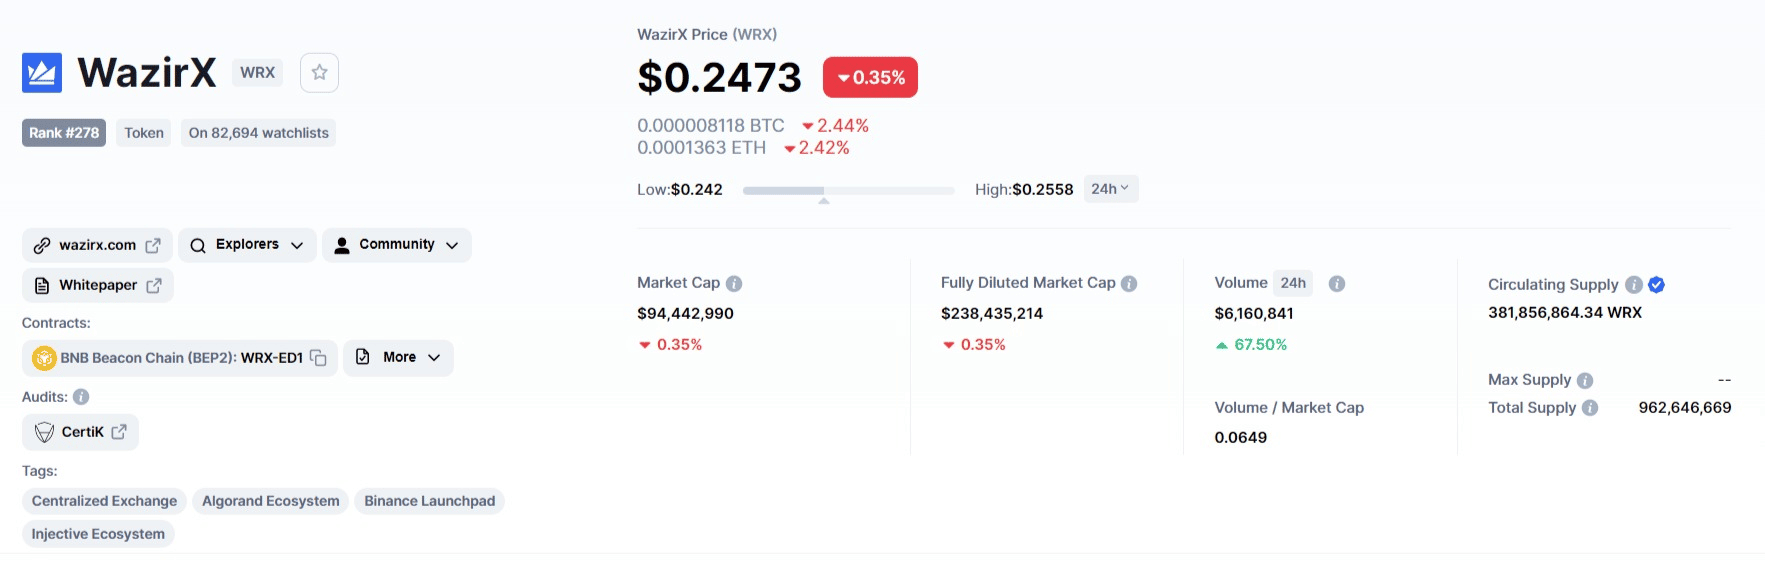Open the Whitepaper link
Viewport: 1765px width, 565px height.
98,286
